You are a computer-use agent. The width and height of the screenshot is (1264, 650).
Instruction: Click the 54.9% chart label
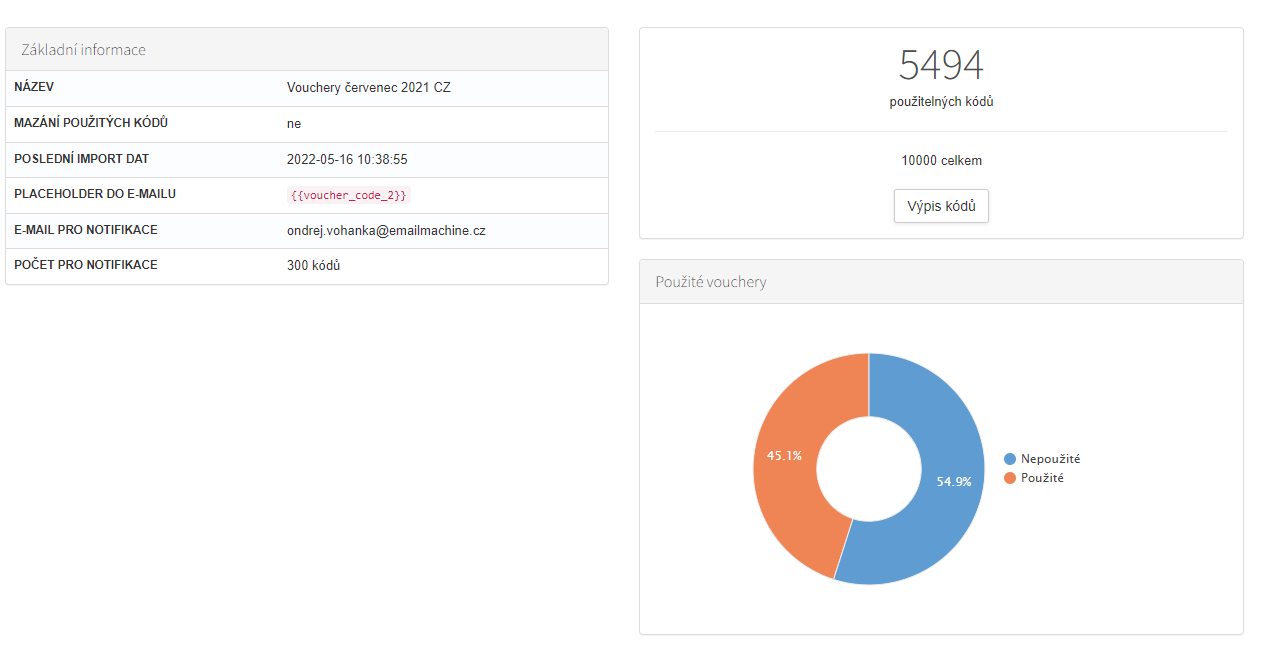pyautogui.click(x=953, y=481)
